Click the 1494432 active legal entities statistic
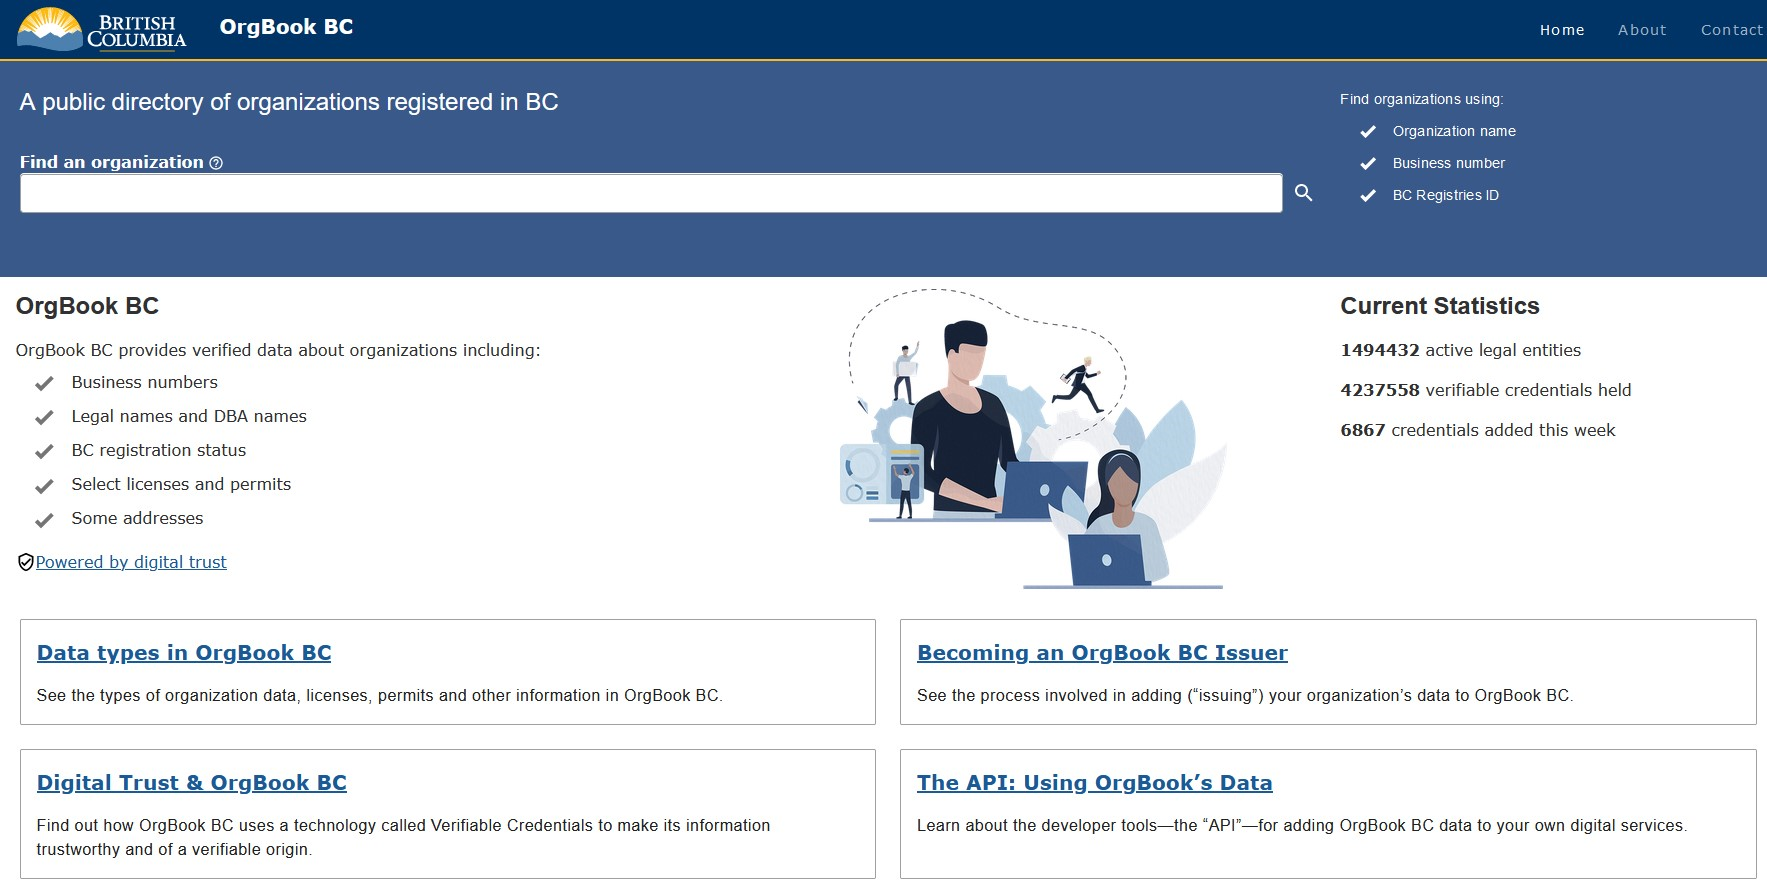This screenshot has height=888, width=1767. (x=1461, y=350)
